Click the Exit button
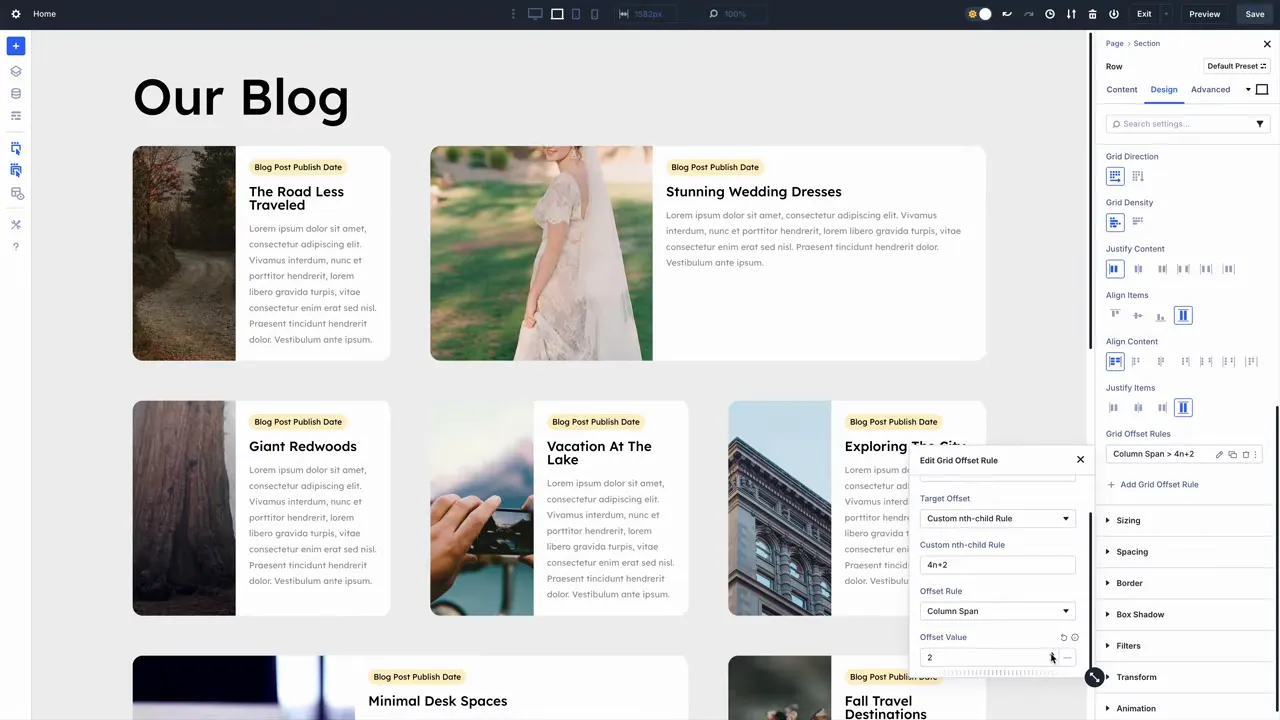The image size is (1280, 720). [x=1144, y=14]
